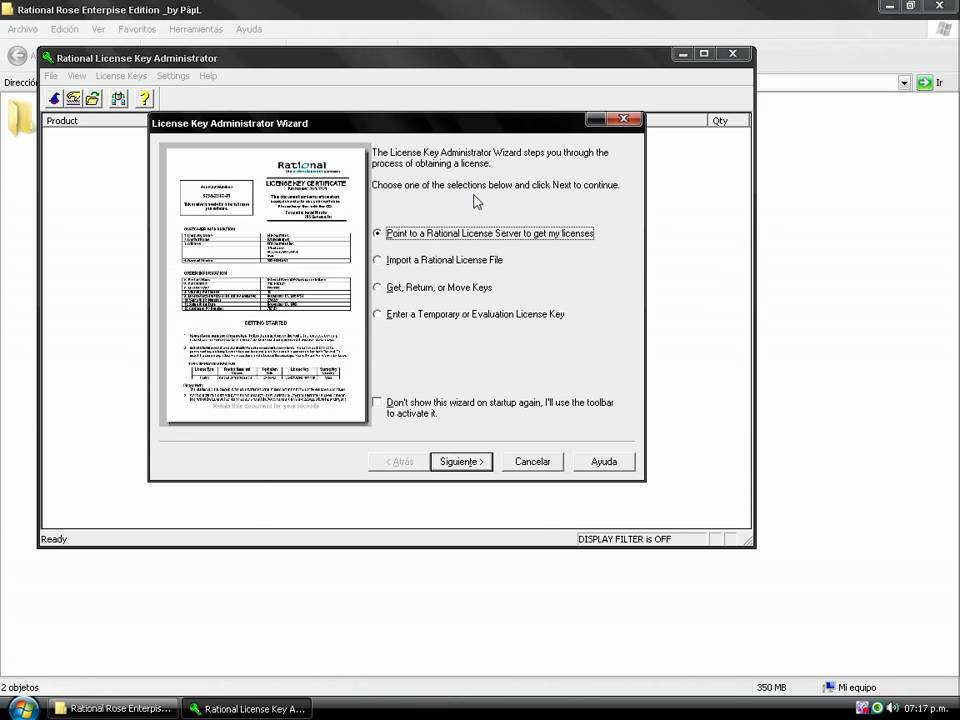Click the yellow folder in Explorer window
The height and width of the screenshot is (720, 960).
click(x=20, y=117)
